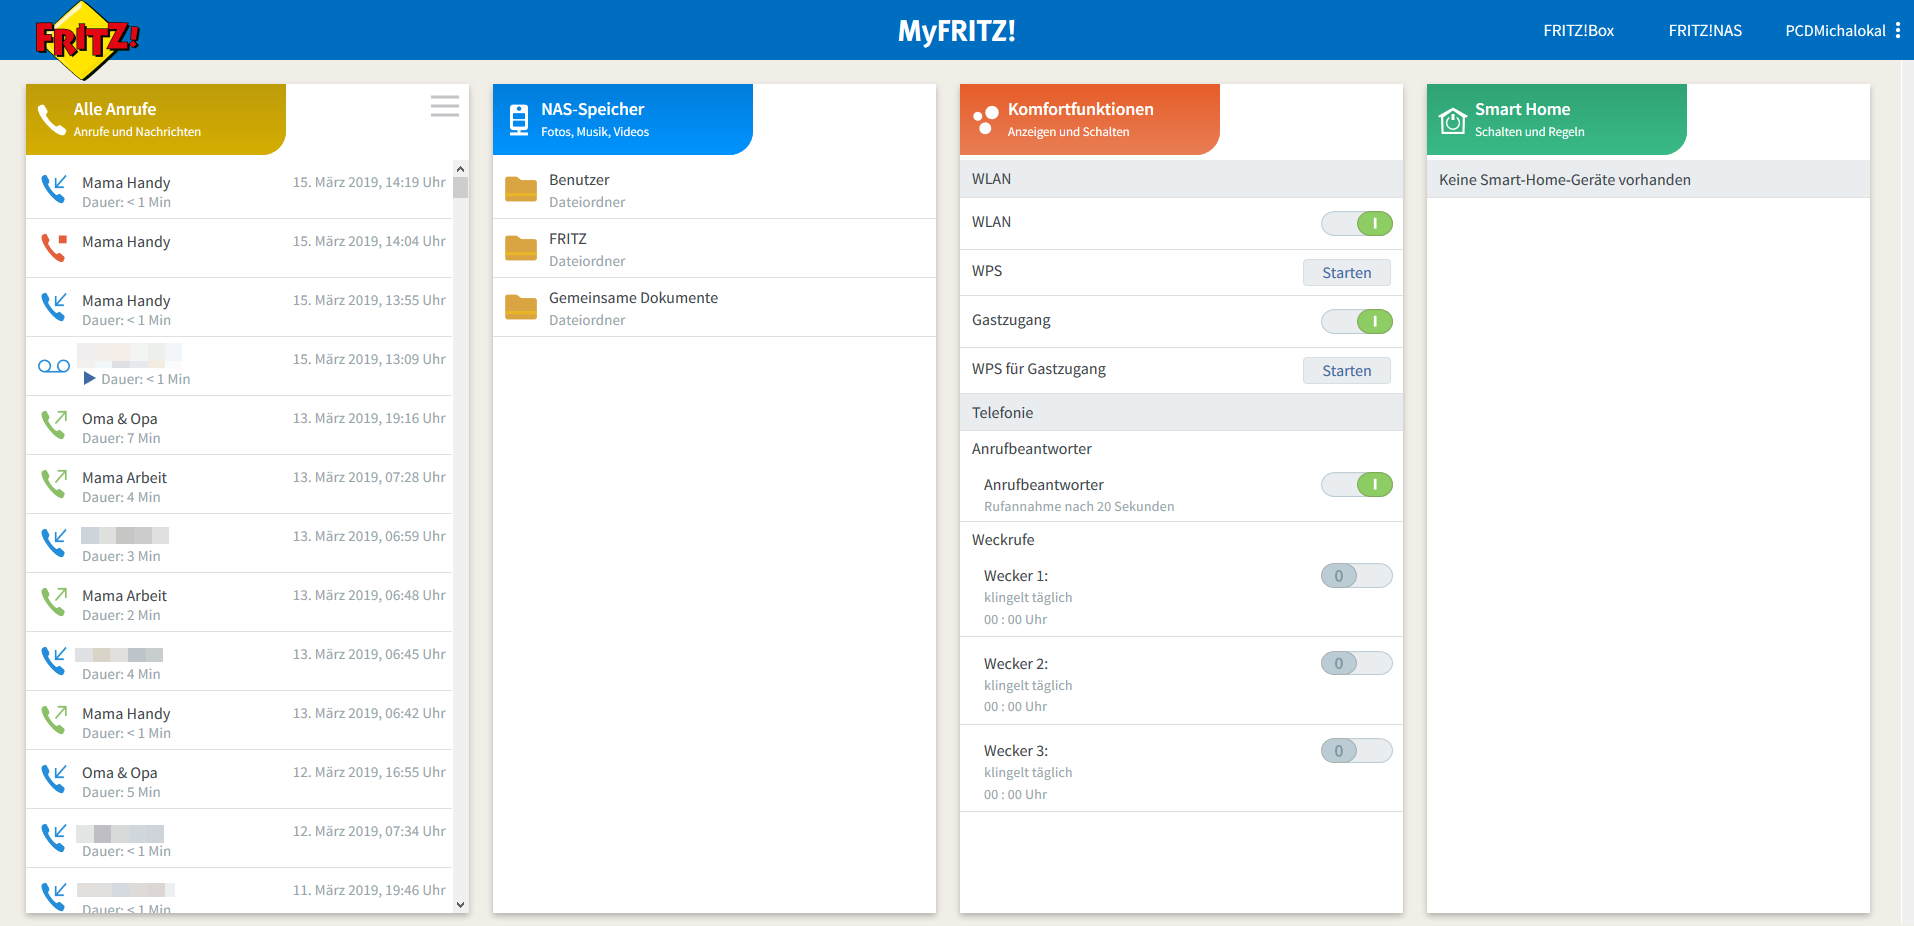Click the FRITZ folder icon
The width and height of the screenshot is (1914, 926).
pyautogui.click(x=521, y=248)
